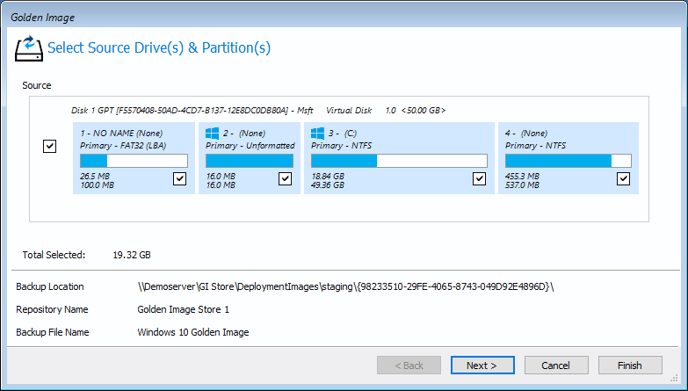The image size is (688, 391).
Task: Toggle partition 4 NTFS 537 MB checkbox
Action: (x=624, y=179)
